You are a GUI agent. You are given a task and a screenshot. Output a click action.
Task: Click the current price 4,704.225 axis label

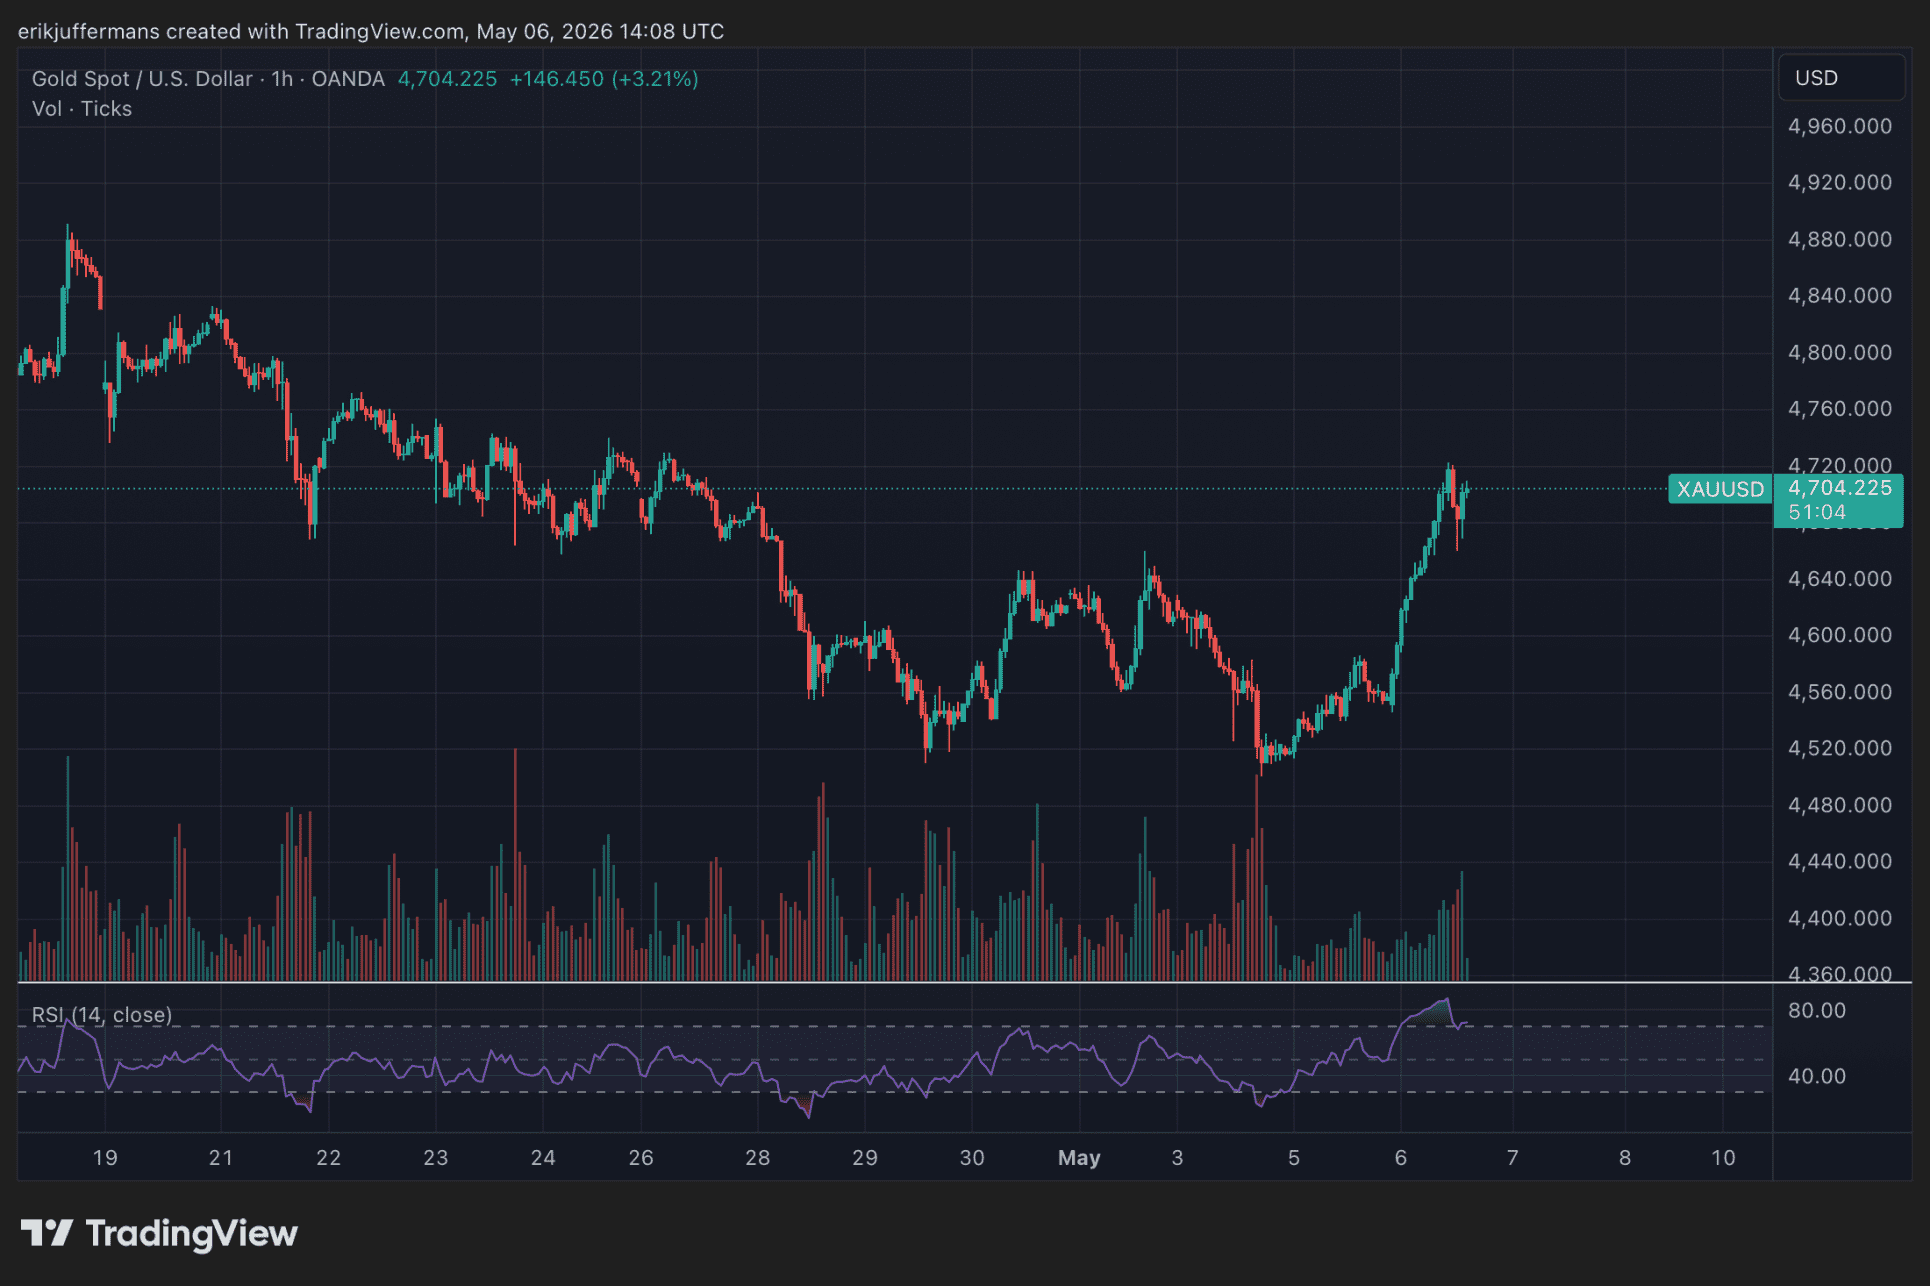click(1840, 488)
